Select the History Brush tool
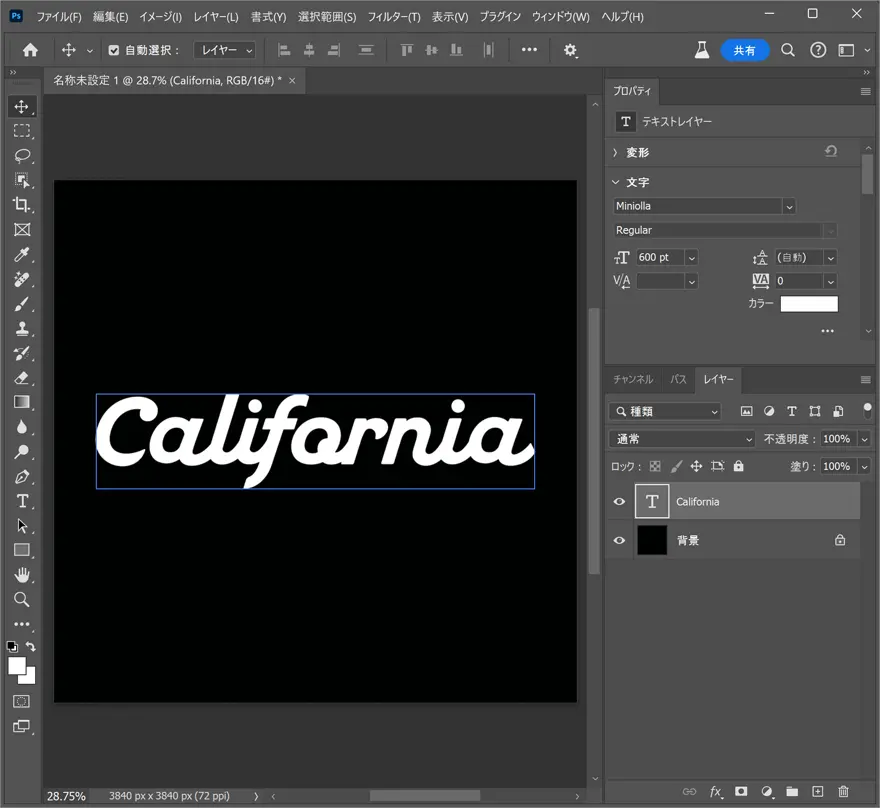The height and width of the screenshot is (808, 880). [x=22, y=353]
